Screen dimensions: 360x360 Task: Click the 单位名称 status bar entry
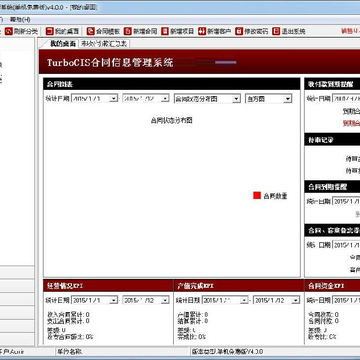[70, 351]
